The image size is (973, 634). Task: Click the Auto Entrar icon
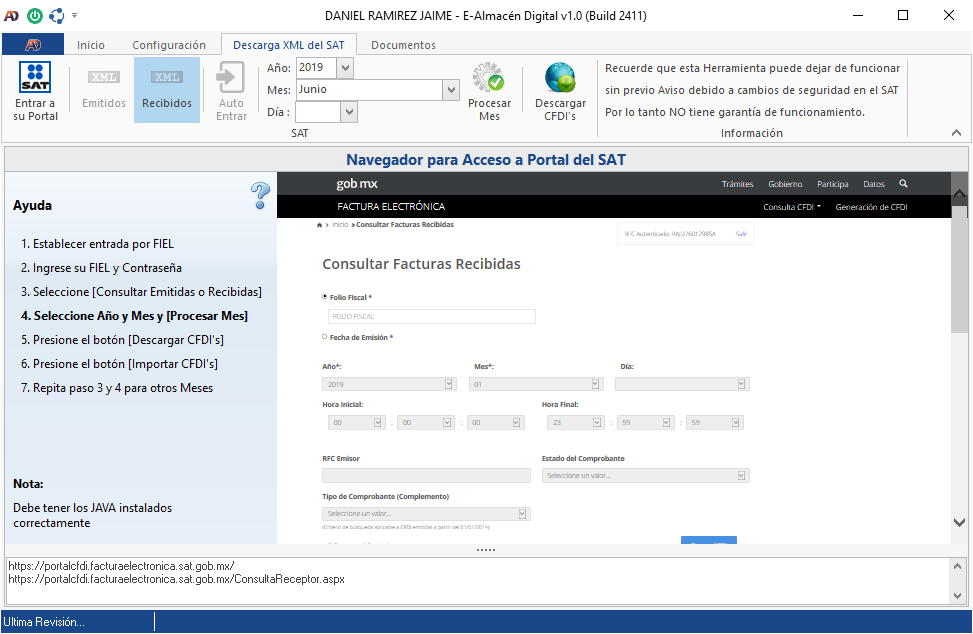[231, 78]
